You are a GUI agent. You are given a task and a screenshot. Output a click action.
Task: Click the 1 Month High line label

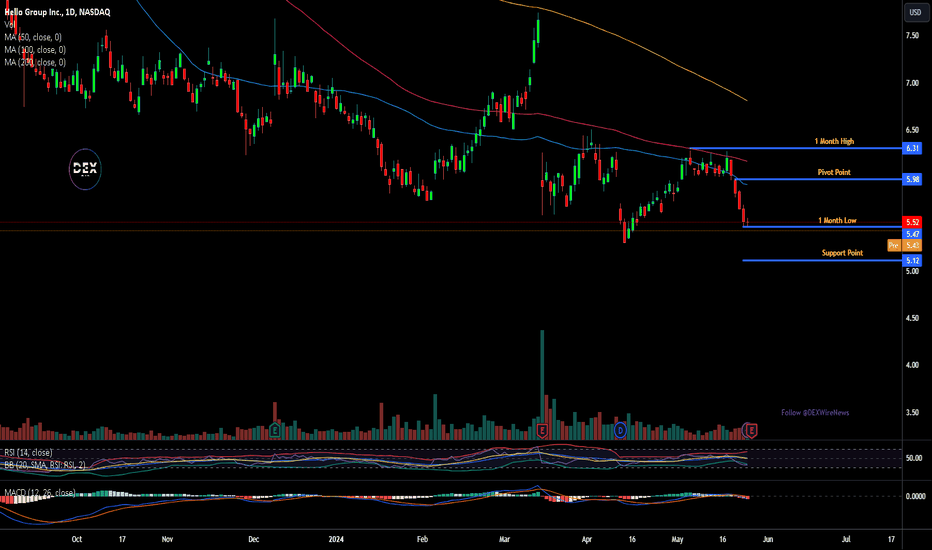point(834,142)
